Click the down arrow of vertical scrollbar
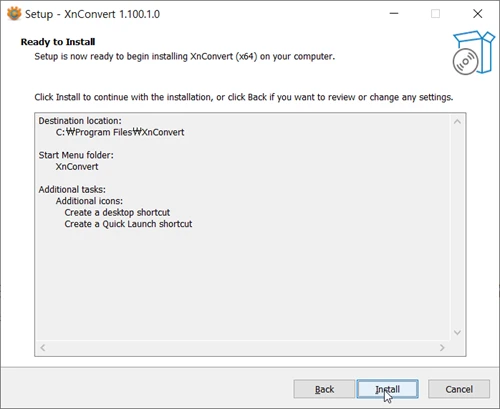The image size is (500, 409). pyautogui.click(x=457, y=332)
